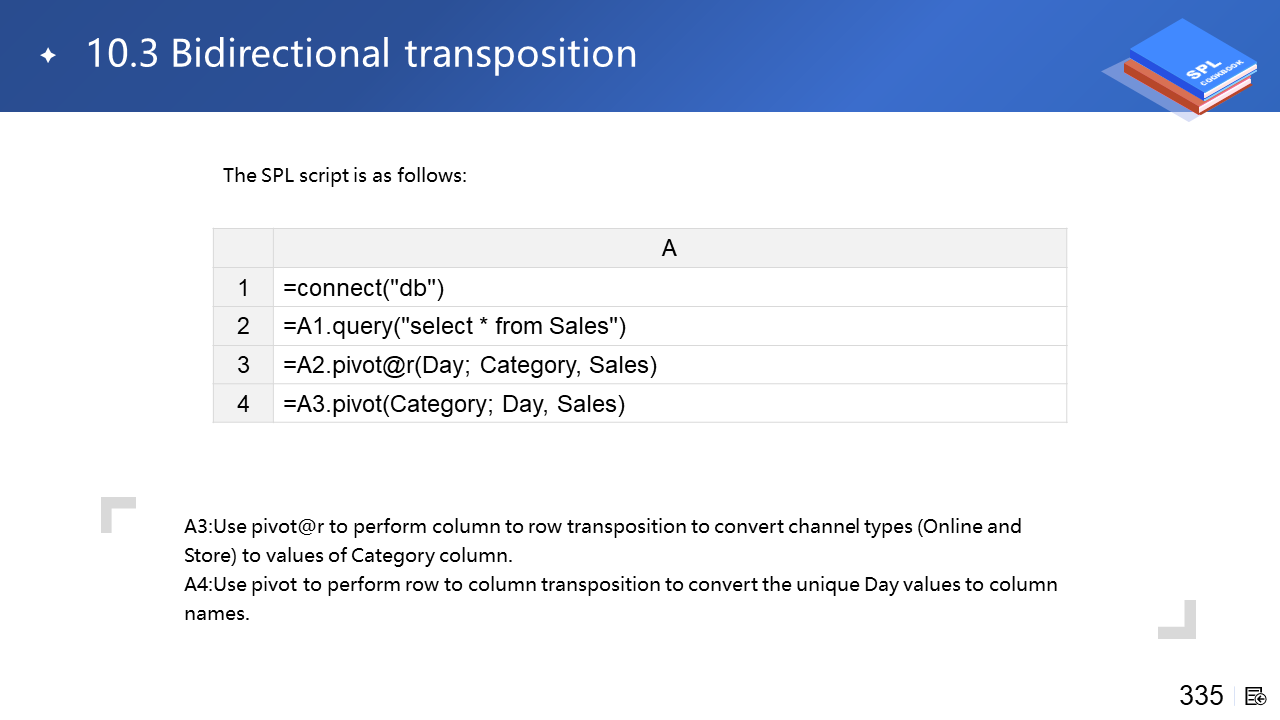The width and height of the screenshot is (1280, 720).
Task: Click the A4 pivot explanation paragraph
Action: (x=620, y=598)
